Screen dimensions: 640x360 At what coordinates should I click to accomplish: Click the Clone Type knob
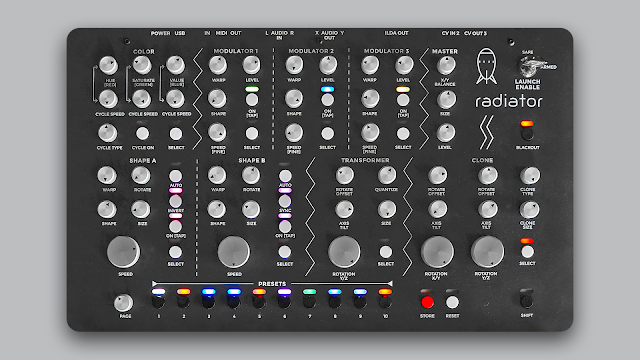pyautogui.click(x=530, y=176)
